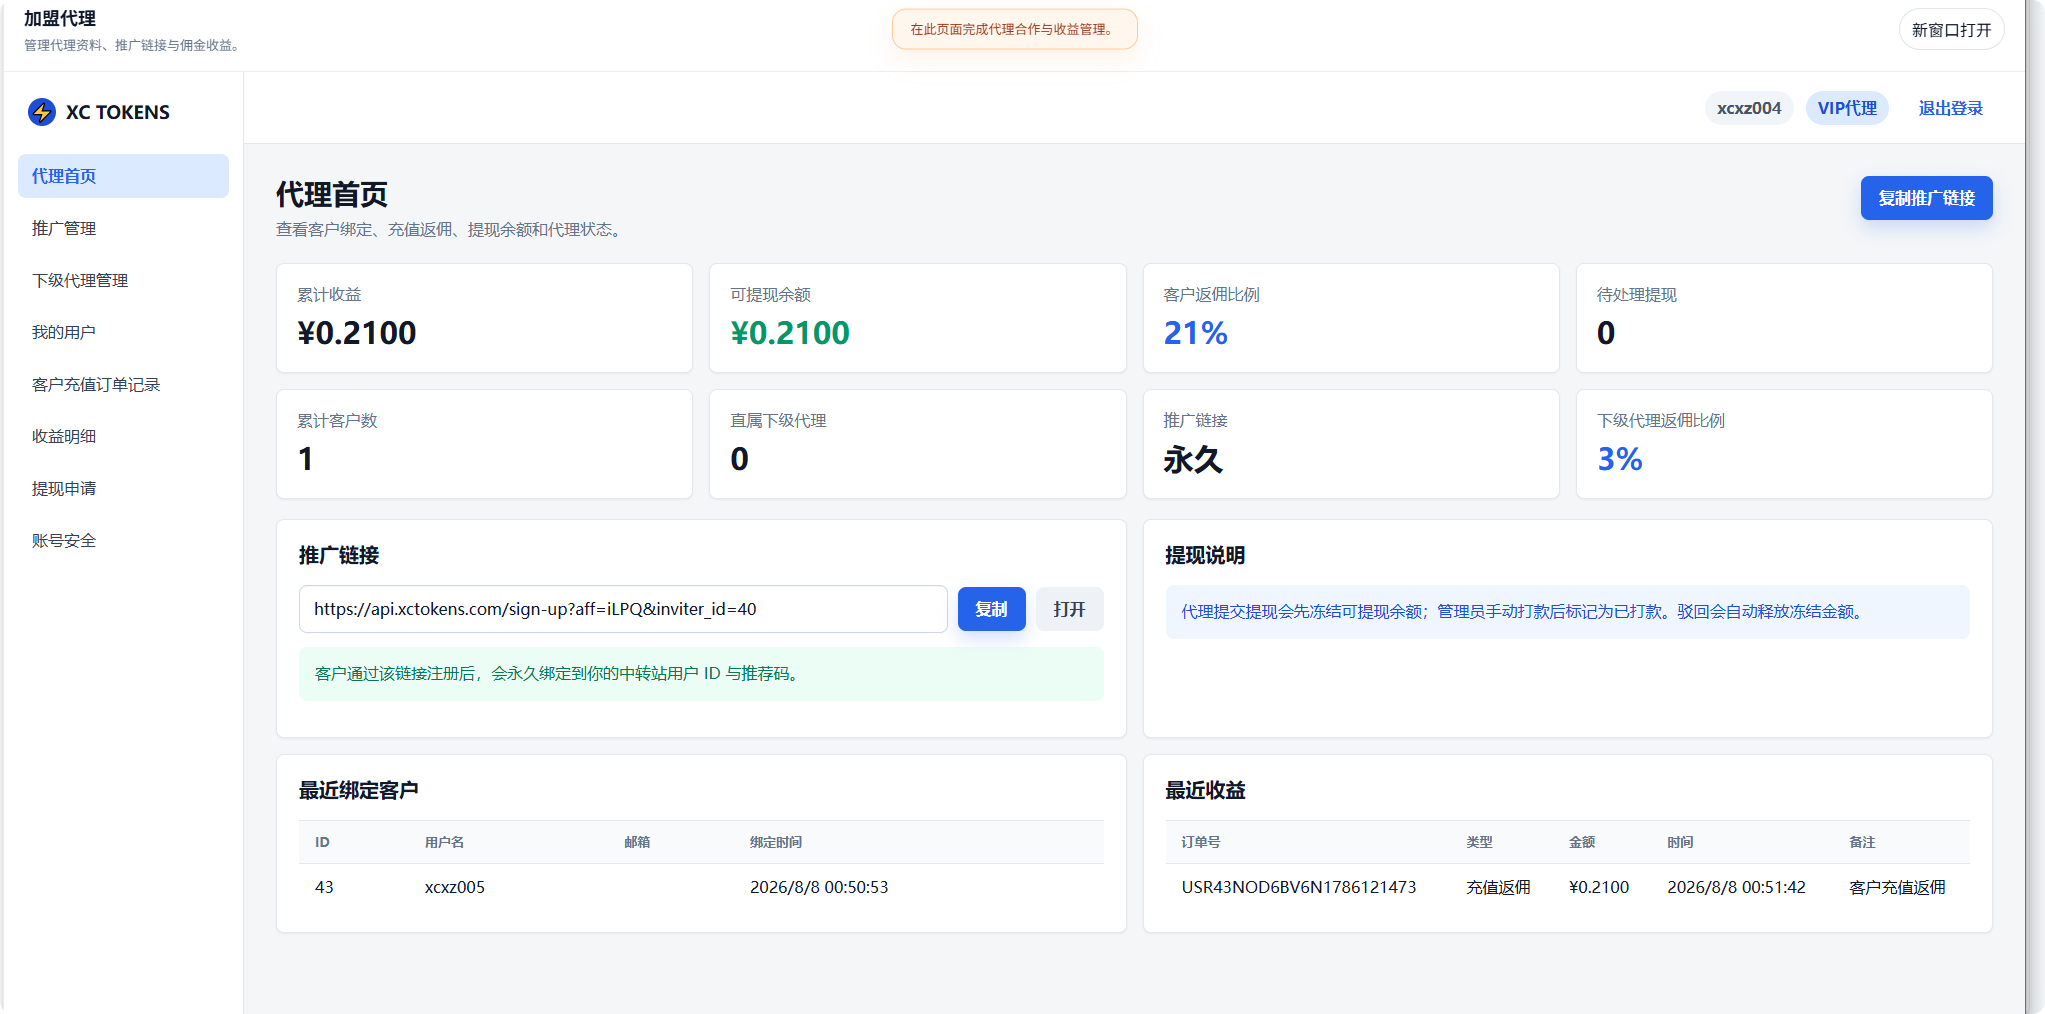2045x1014 pixels.
Task: Click the 待处理提现 card showing 0
Action: click(x=1784, y=318)
